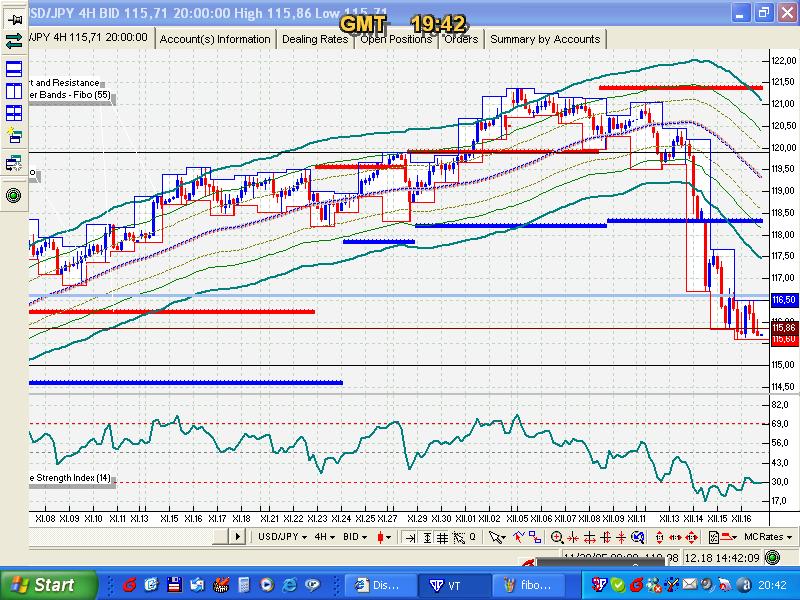Toggle the dotted selection arrows toolbar icon
The height and width of the screenshot is (600, 800).
459,537
